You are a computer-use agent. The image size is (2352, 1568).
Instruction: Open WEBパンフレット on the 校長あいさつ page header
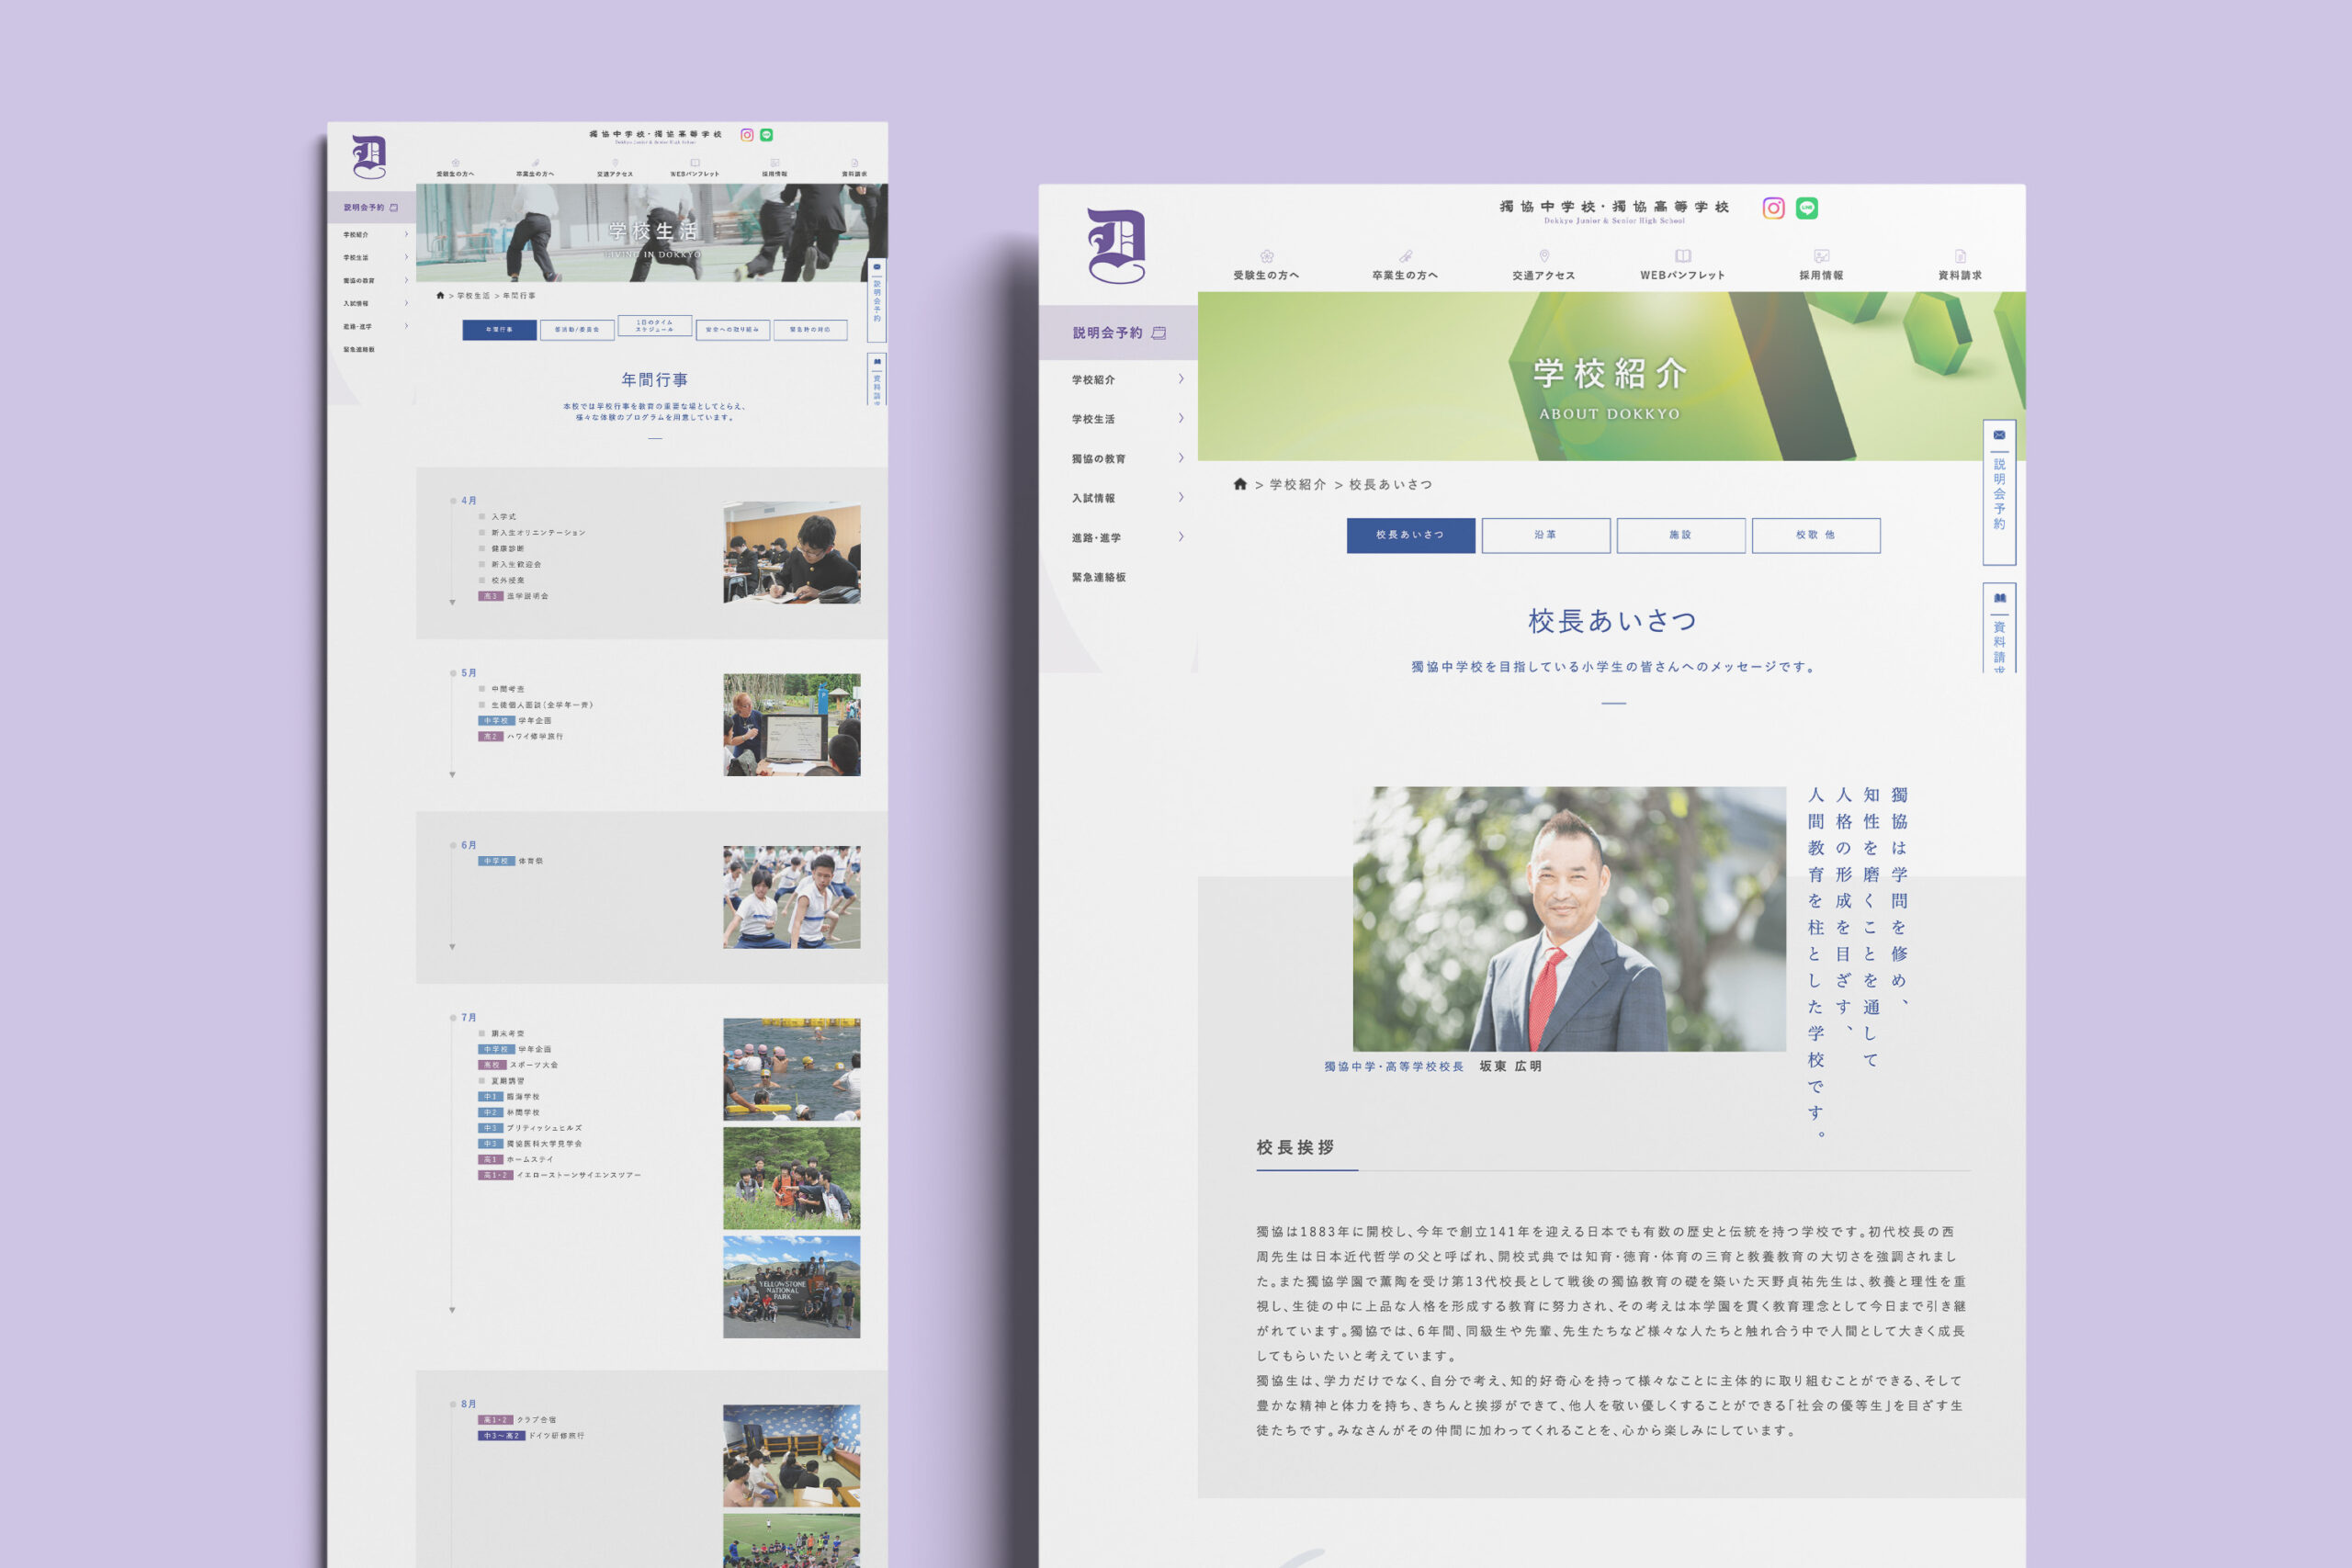(1682, 266)
